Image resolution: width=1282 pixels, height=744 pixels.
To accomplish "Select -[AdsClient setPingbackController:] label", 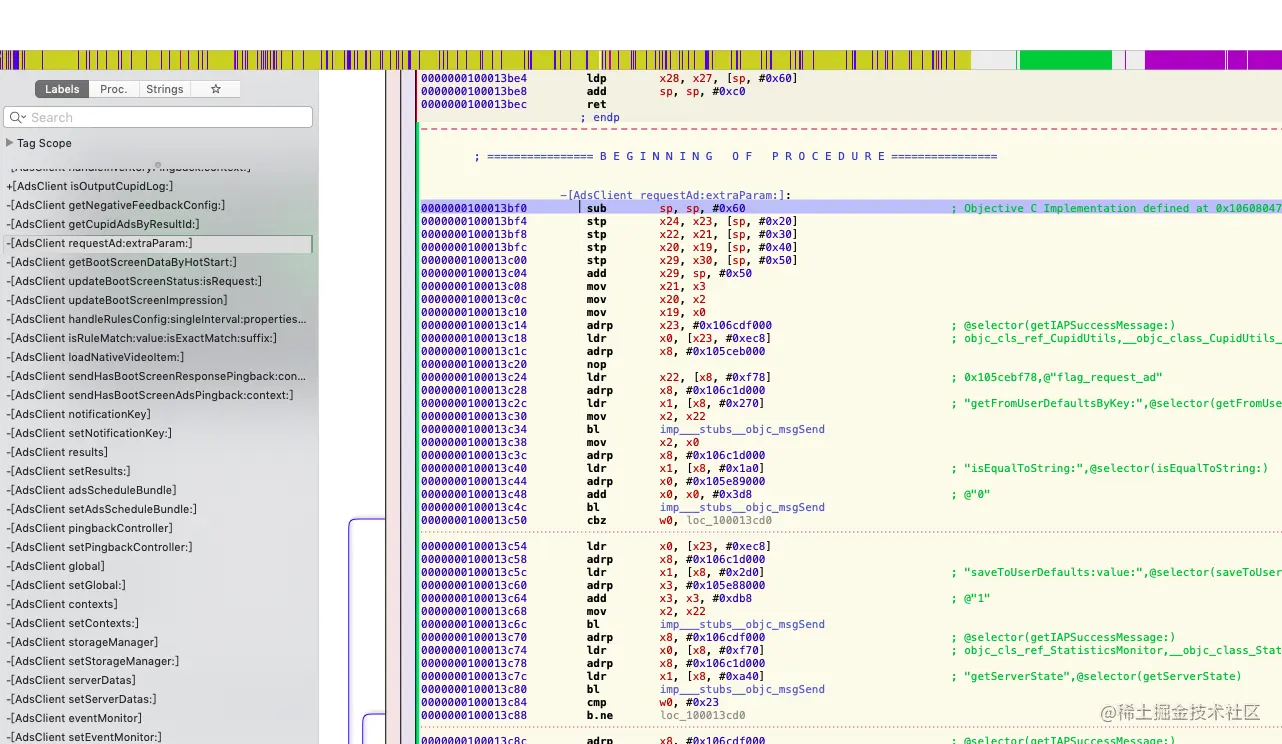I will [x=99, y=547].
